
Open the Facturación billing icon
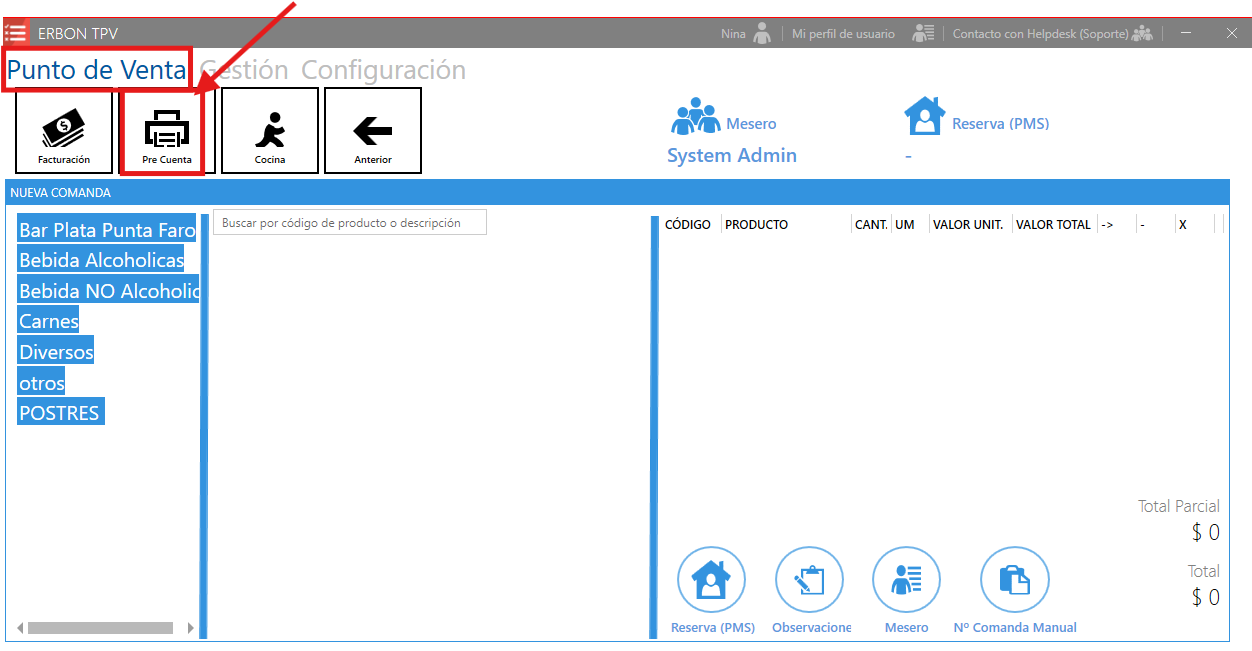[x=64, y=131]
